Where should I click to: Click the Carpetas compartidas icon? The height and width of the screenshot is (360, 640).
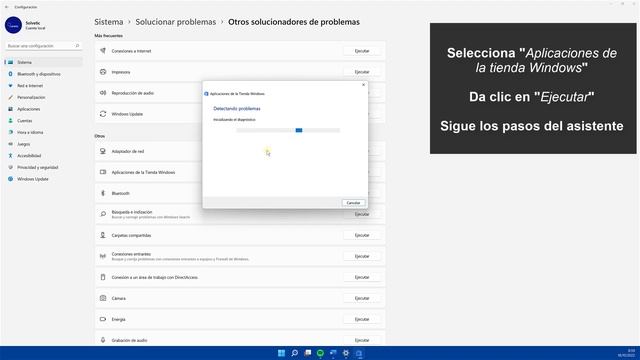point(103,235)
